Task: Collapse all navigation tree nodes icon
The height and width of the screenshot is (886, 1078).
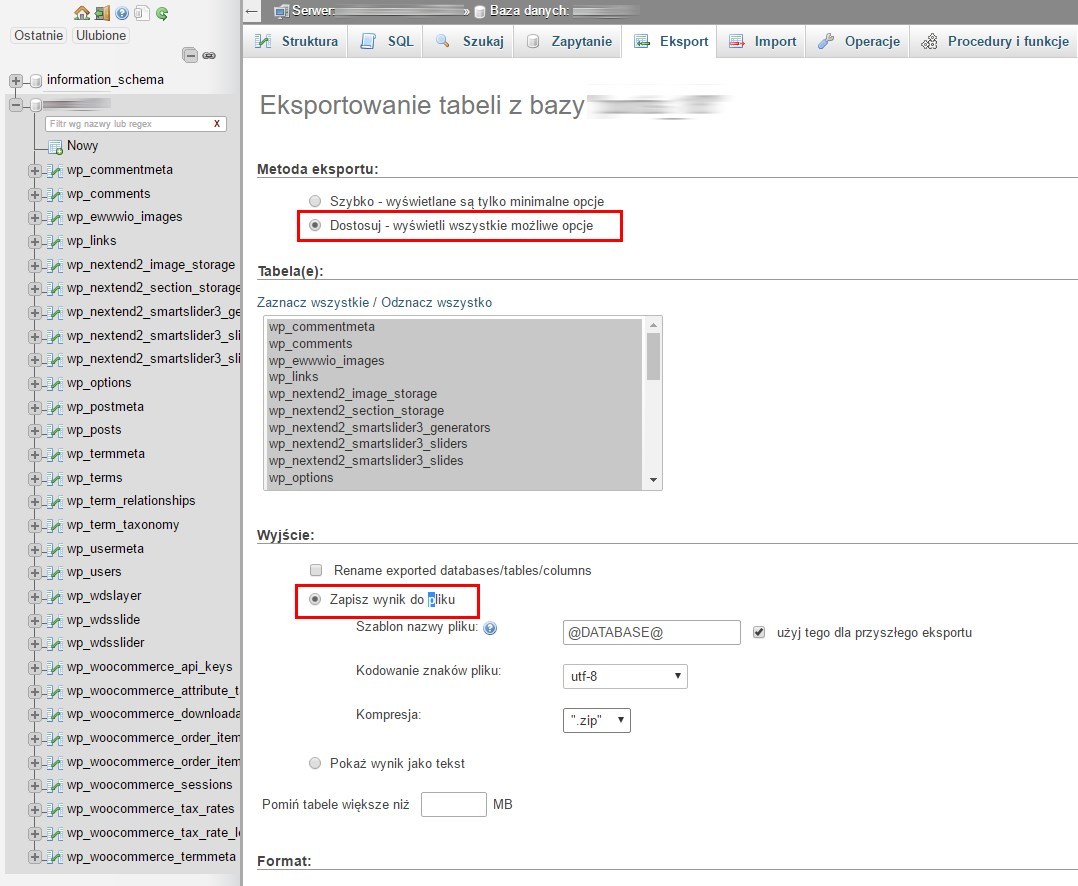Action: click(190, 55)
